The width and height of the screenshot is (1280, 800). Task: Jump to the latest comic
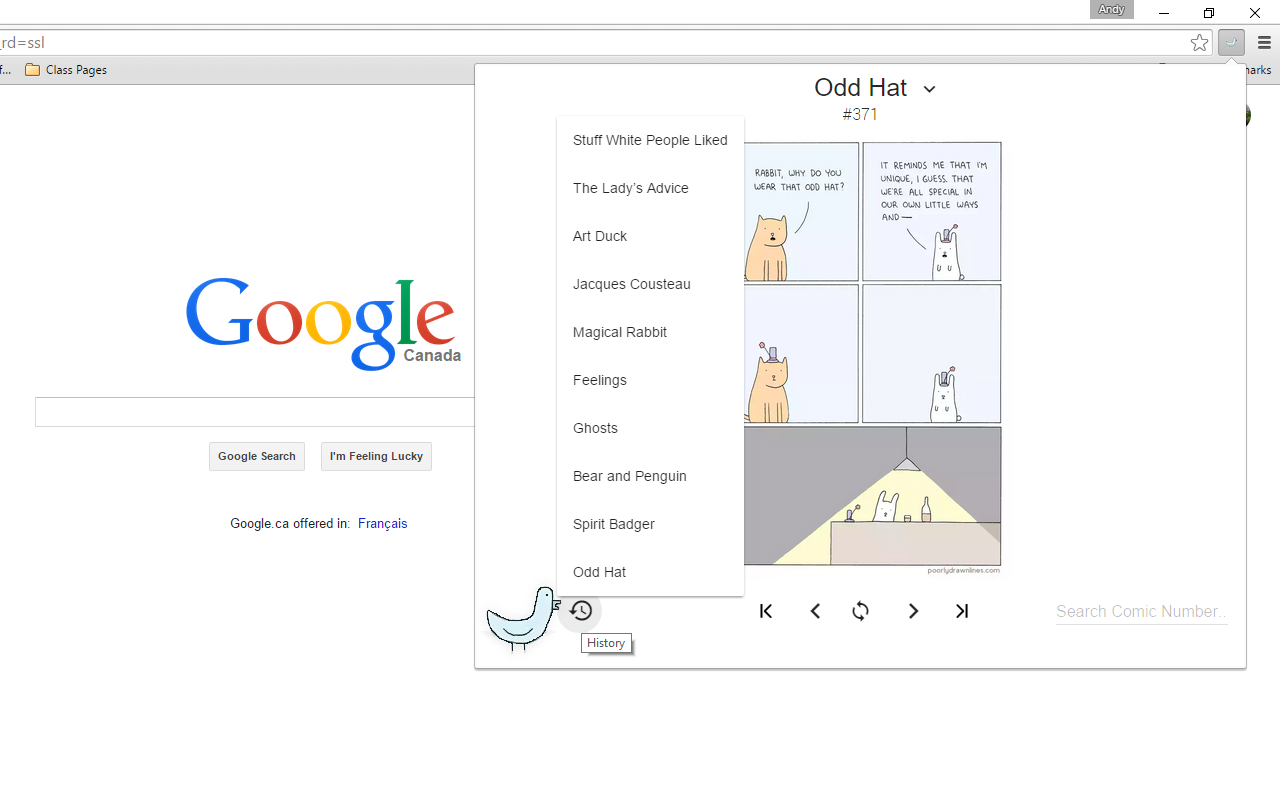(x=962, y=611)
